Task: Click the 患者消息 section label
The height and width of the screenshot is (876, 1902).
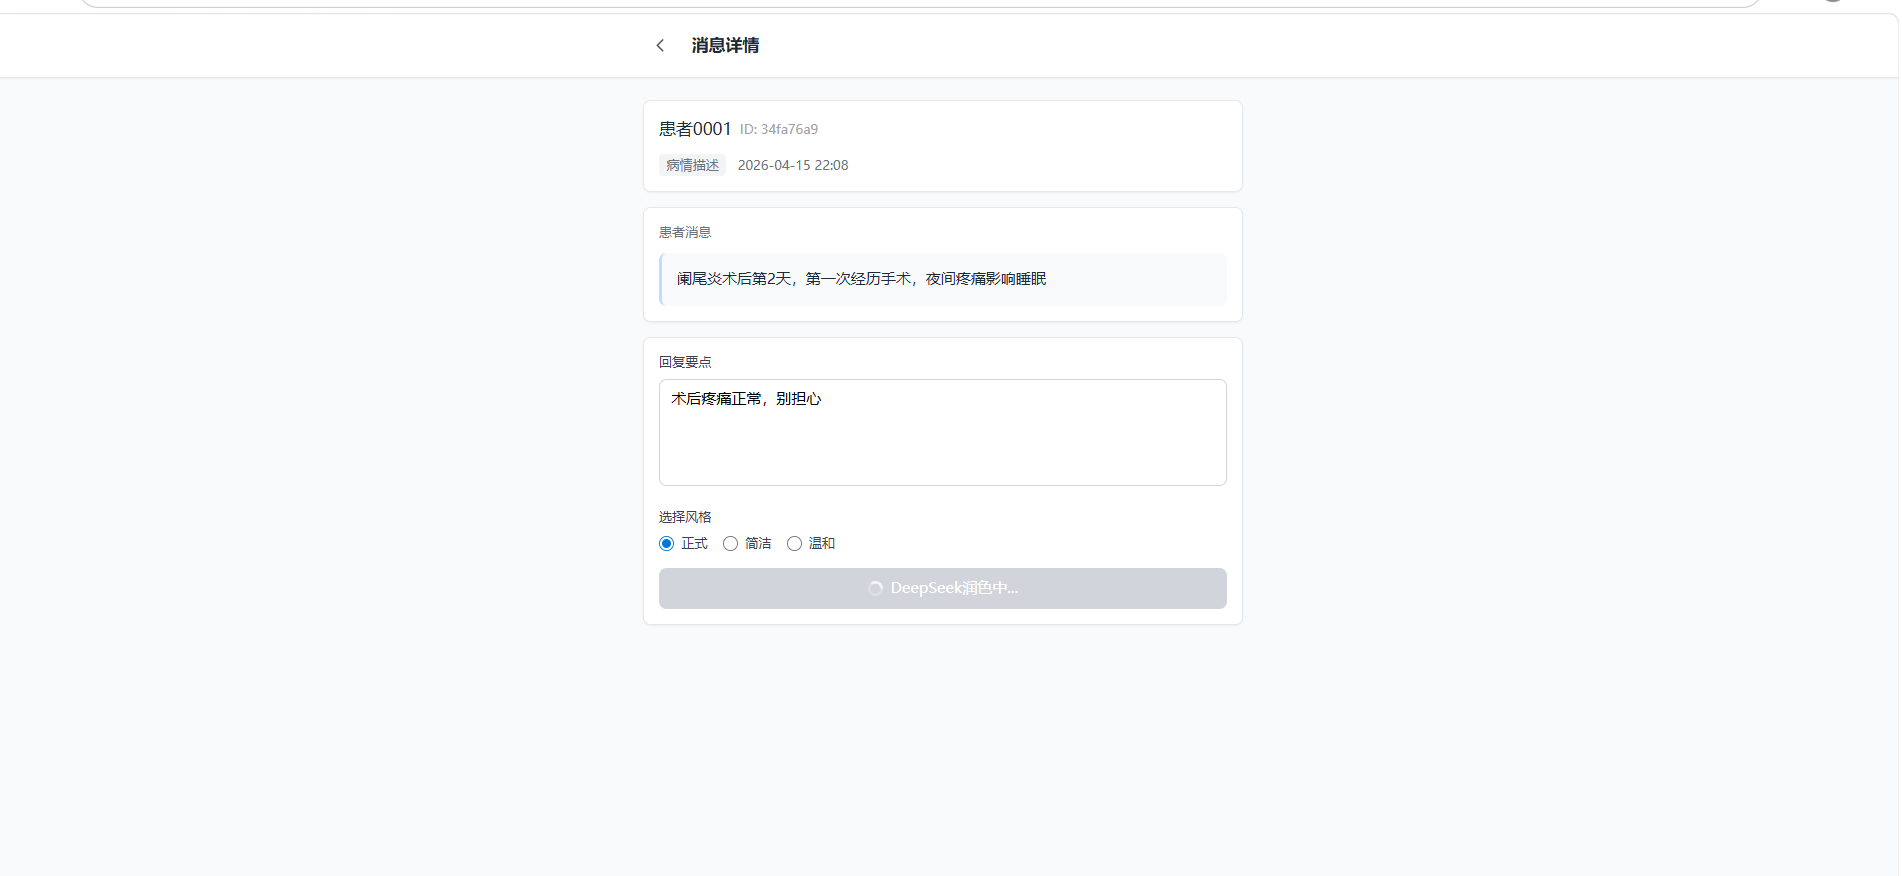Action: click(685, 232)
